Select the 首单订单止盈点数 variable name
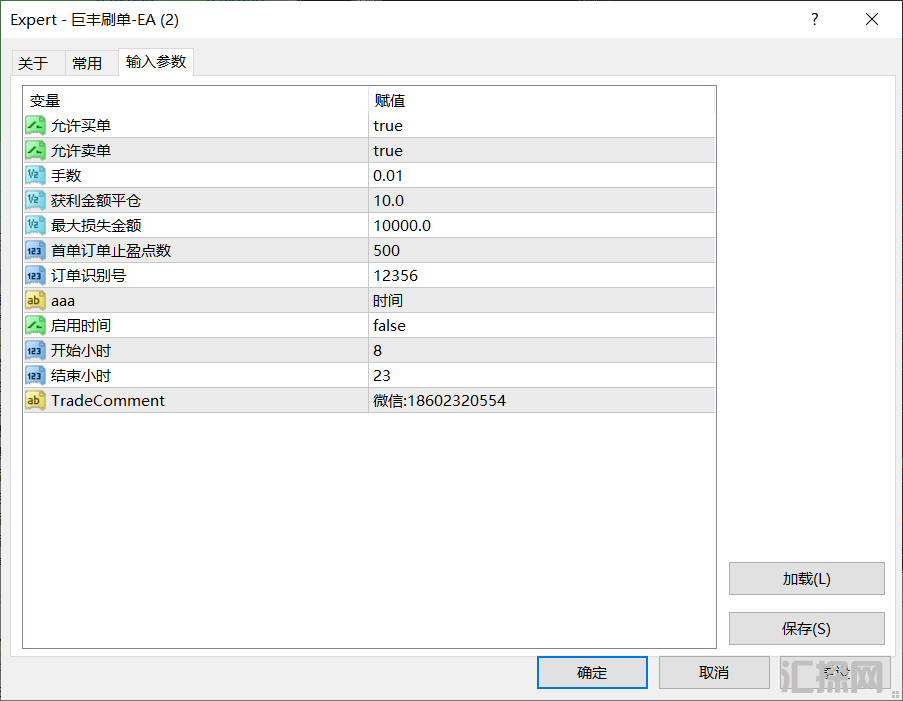 (x=111, y=251)
